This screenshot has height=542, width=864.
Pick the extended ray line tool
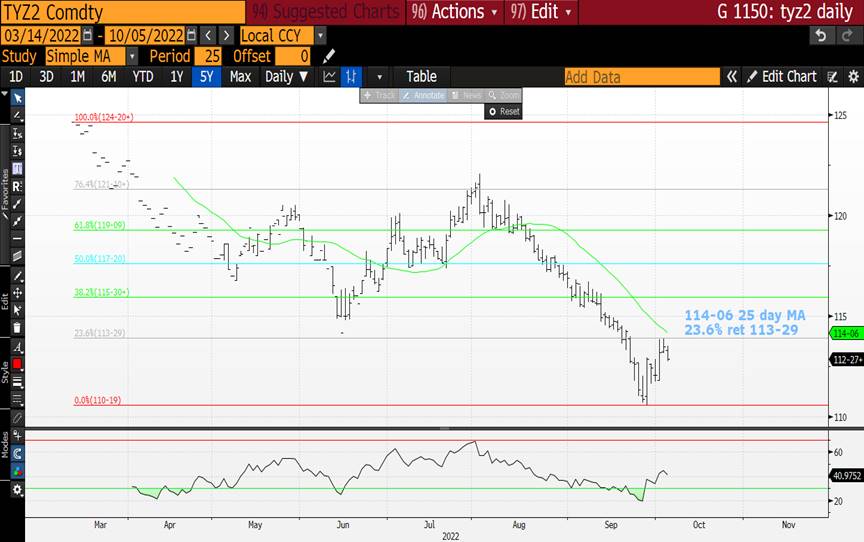point(18,221)
